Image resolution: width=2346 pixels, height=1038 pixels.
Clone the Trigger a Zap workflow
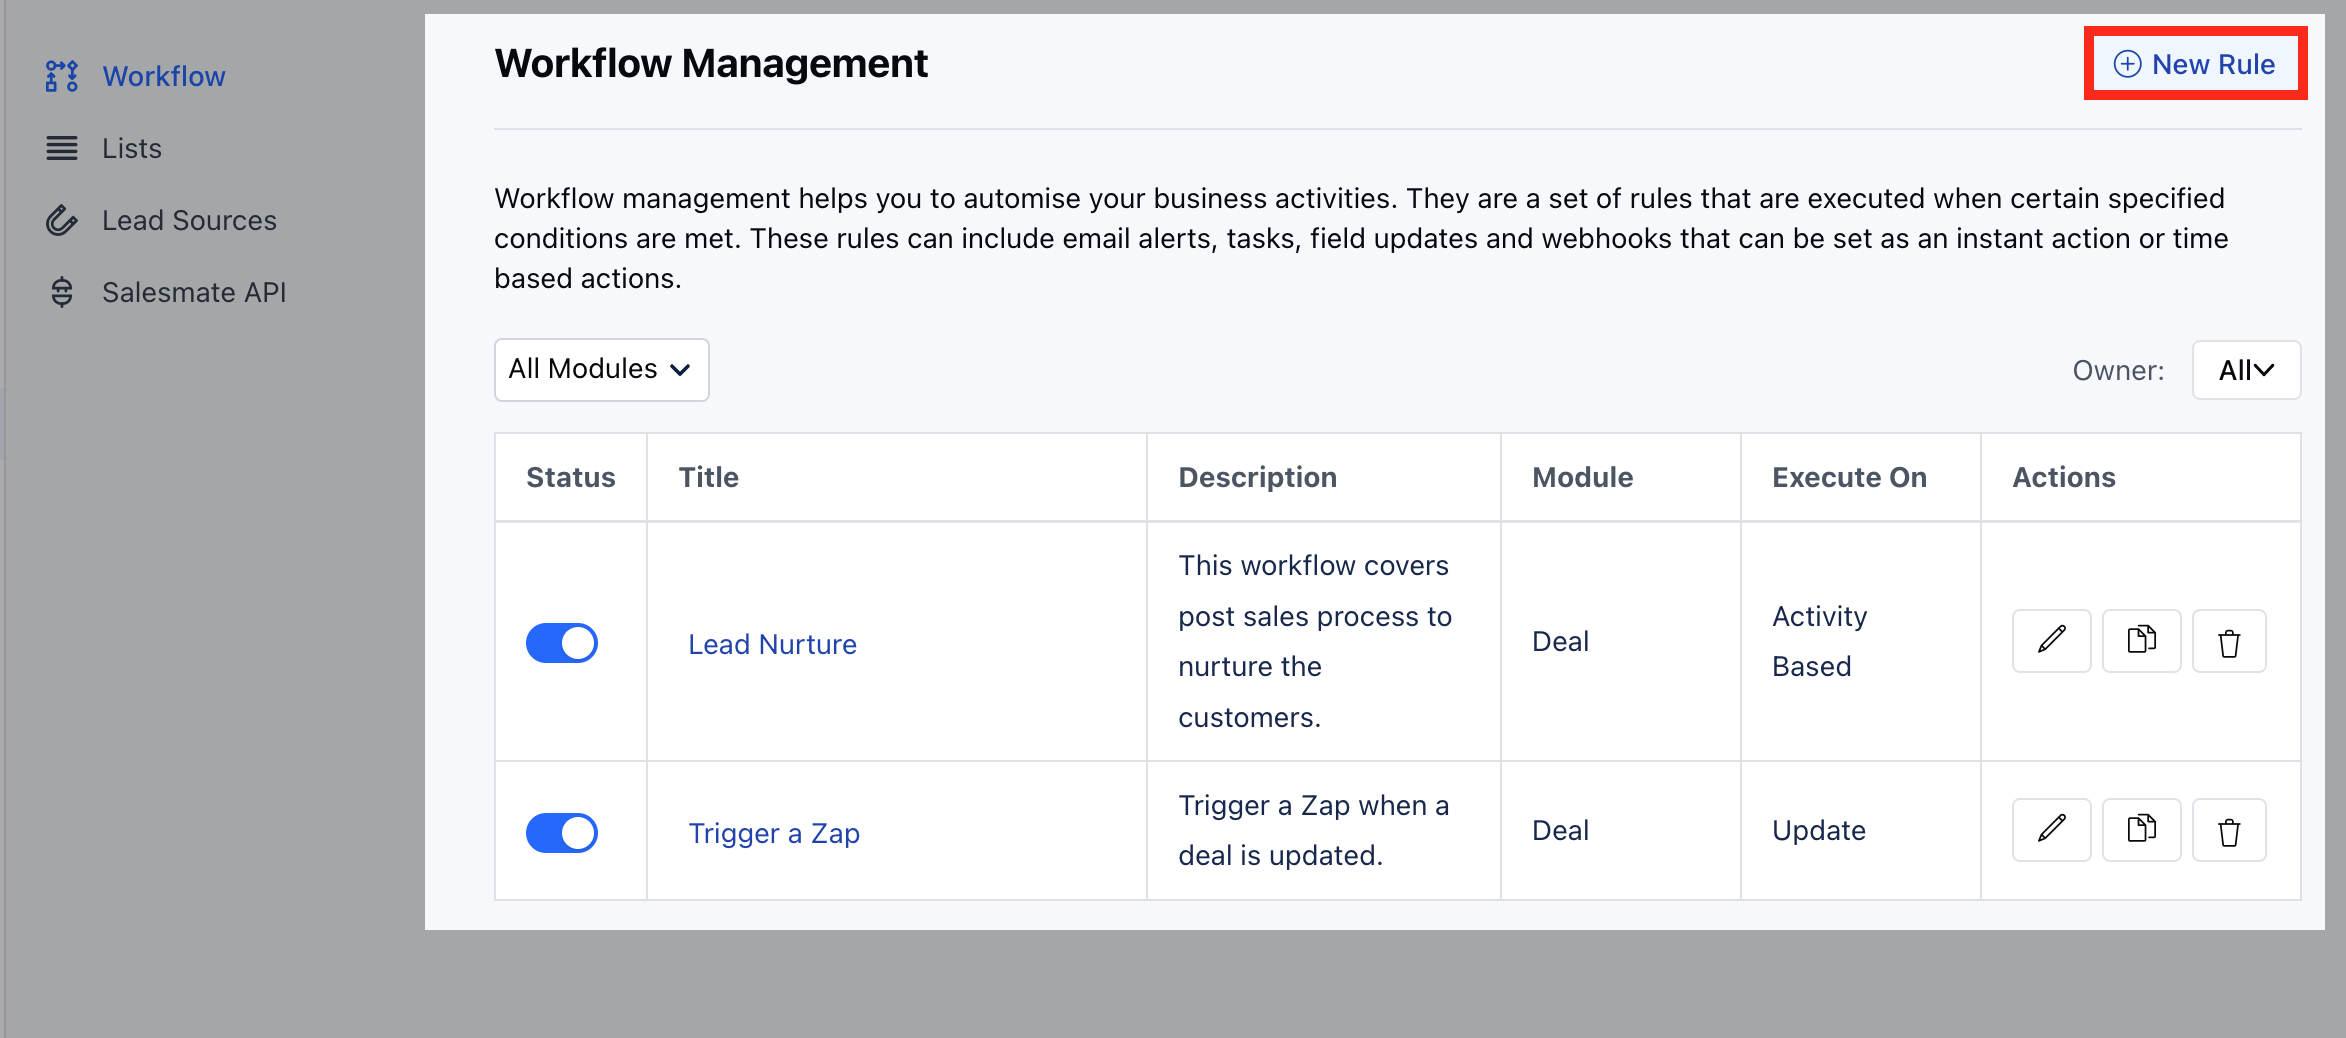pos(2141,830)
